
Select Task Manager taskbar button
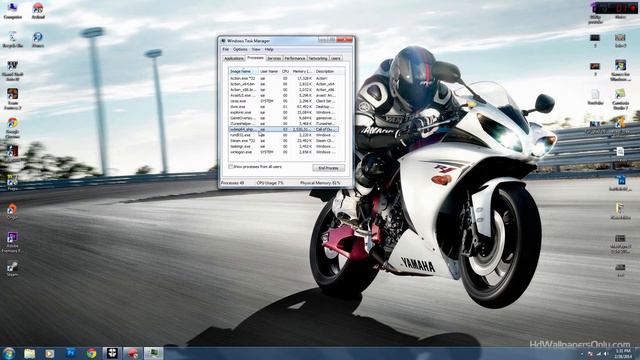pos(153,353)
